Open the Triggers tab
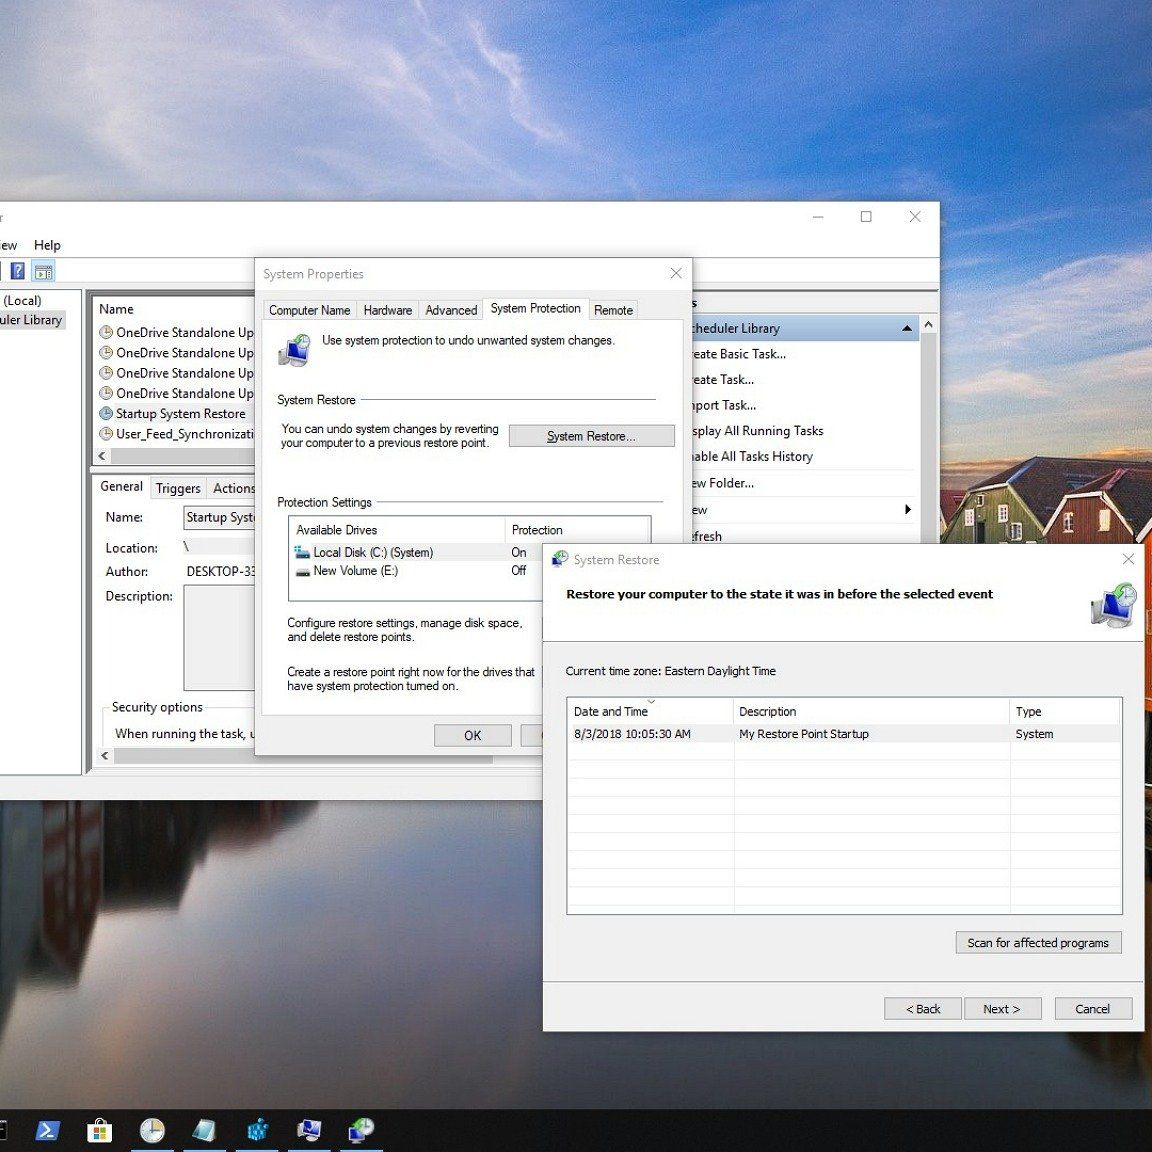Viewport: 1152px width, 1152px height. pyautogui.click(x=178, y=488)
